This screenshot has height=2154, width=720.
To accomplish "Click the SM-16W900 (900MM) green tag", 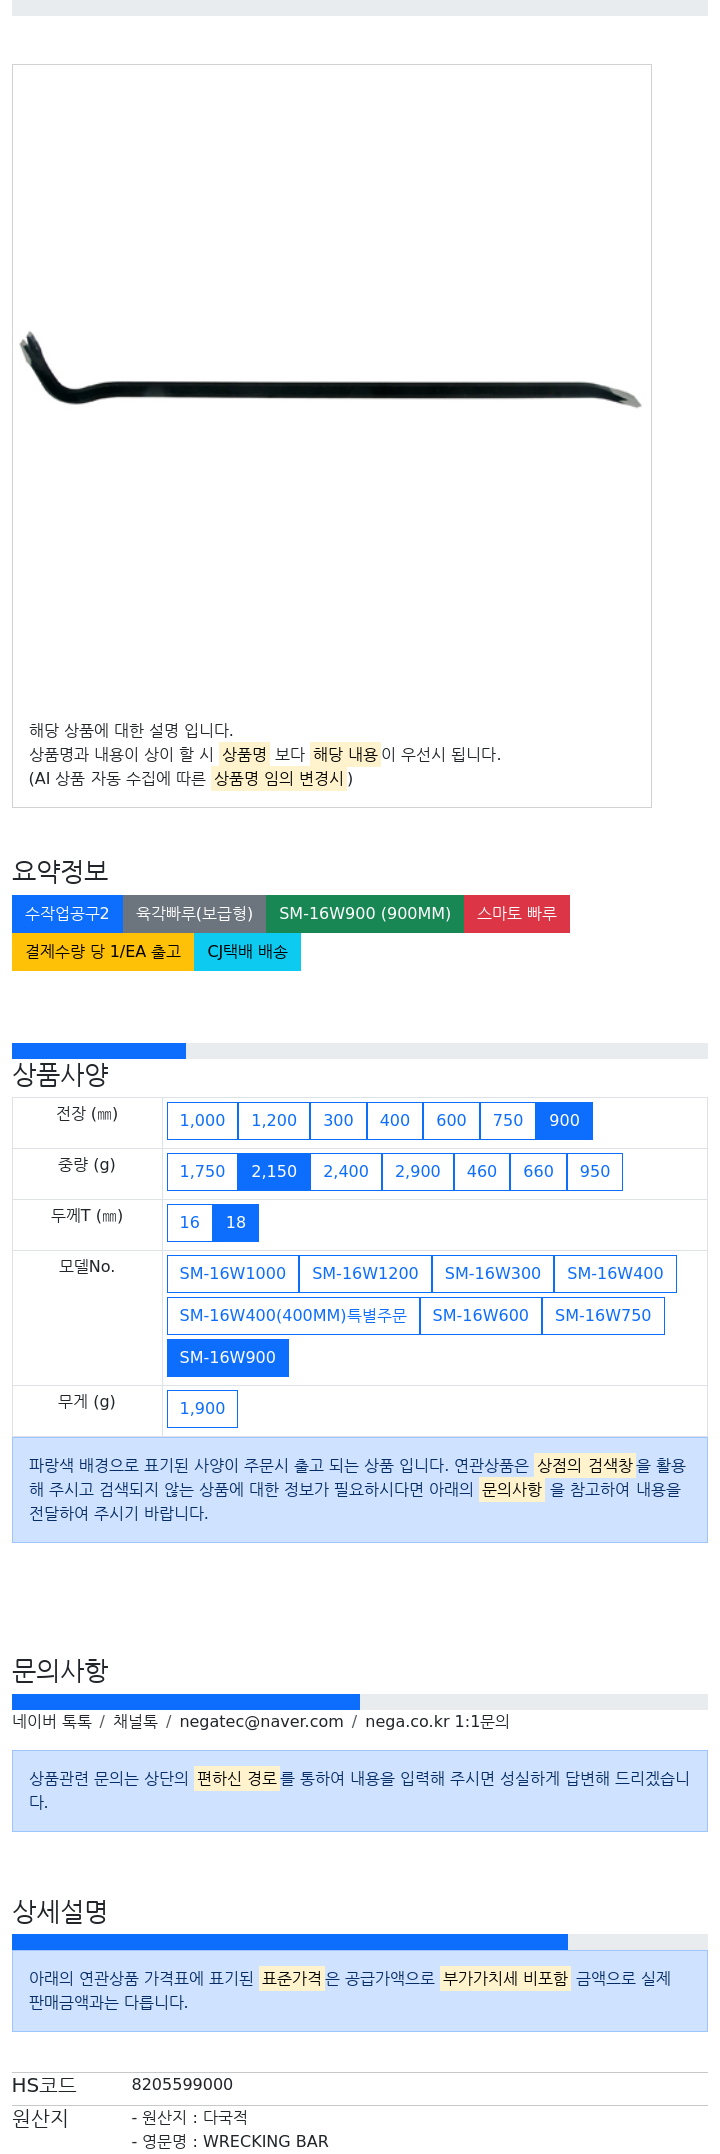I will tap(365, 913).
